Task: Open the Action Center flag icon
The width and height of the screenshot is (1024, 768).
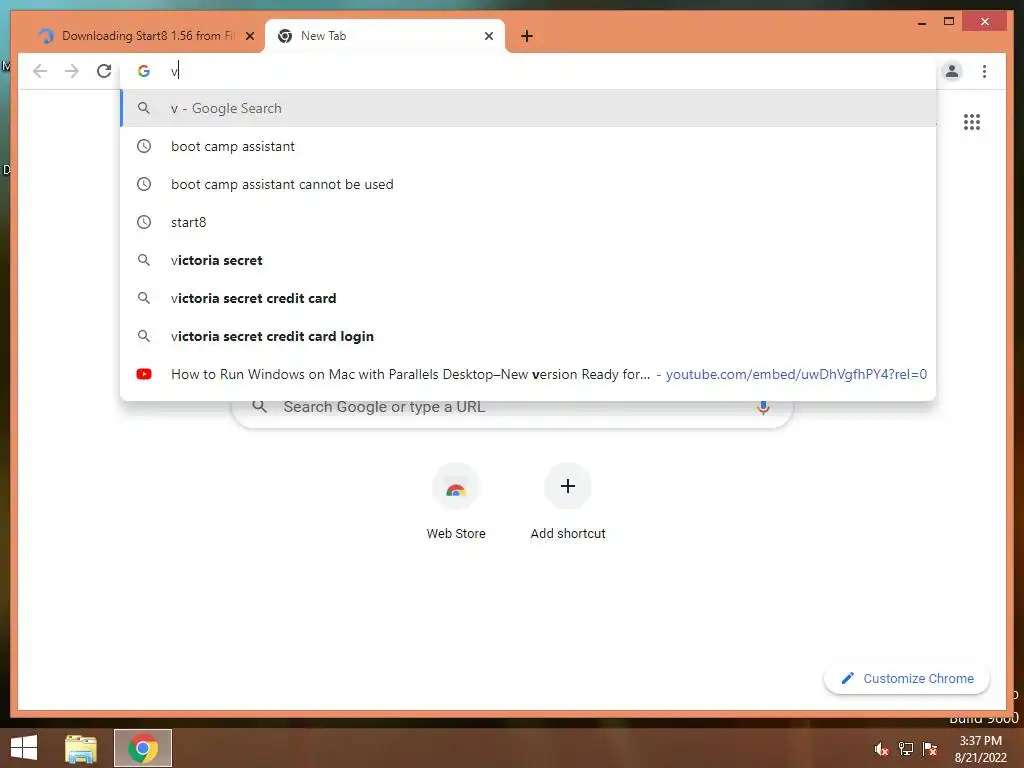Action: (x=929, y=749)
